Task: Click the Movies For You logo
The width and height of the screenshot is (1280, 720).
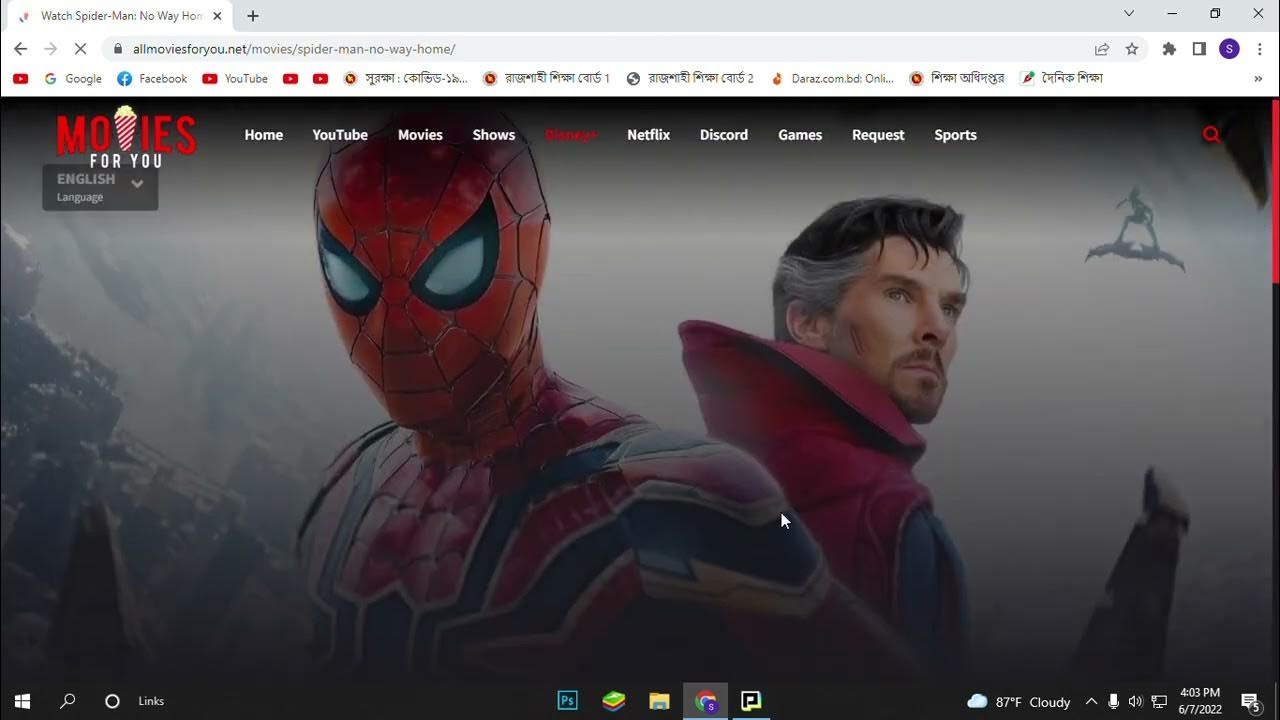Action: click(x=126, y=137)
